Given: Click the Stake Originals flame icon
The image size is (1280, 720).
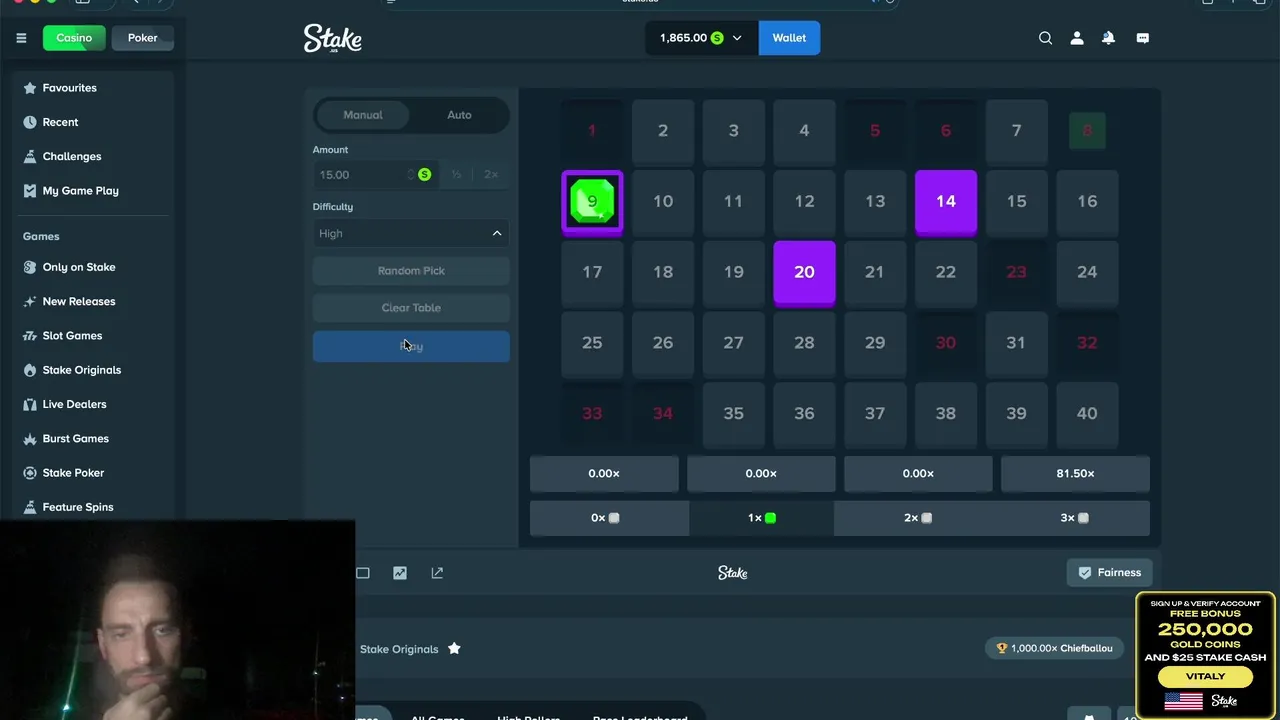Looking at the screenshot, I should click(30, 370).
